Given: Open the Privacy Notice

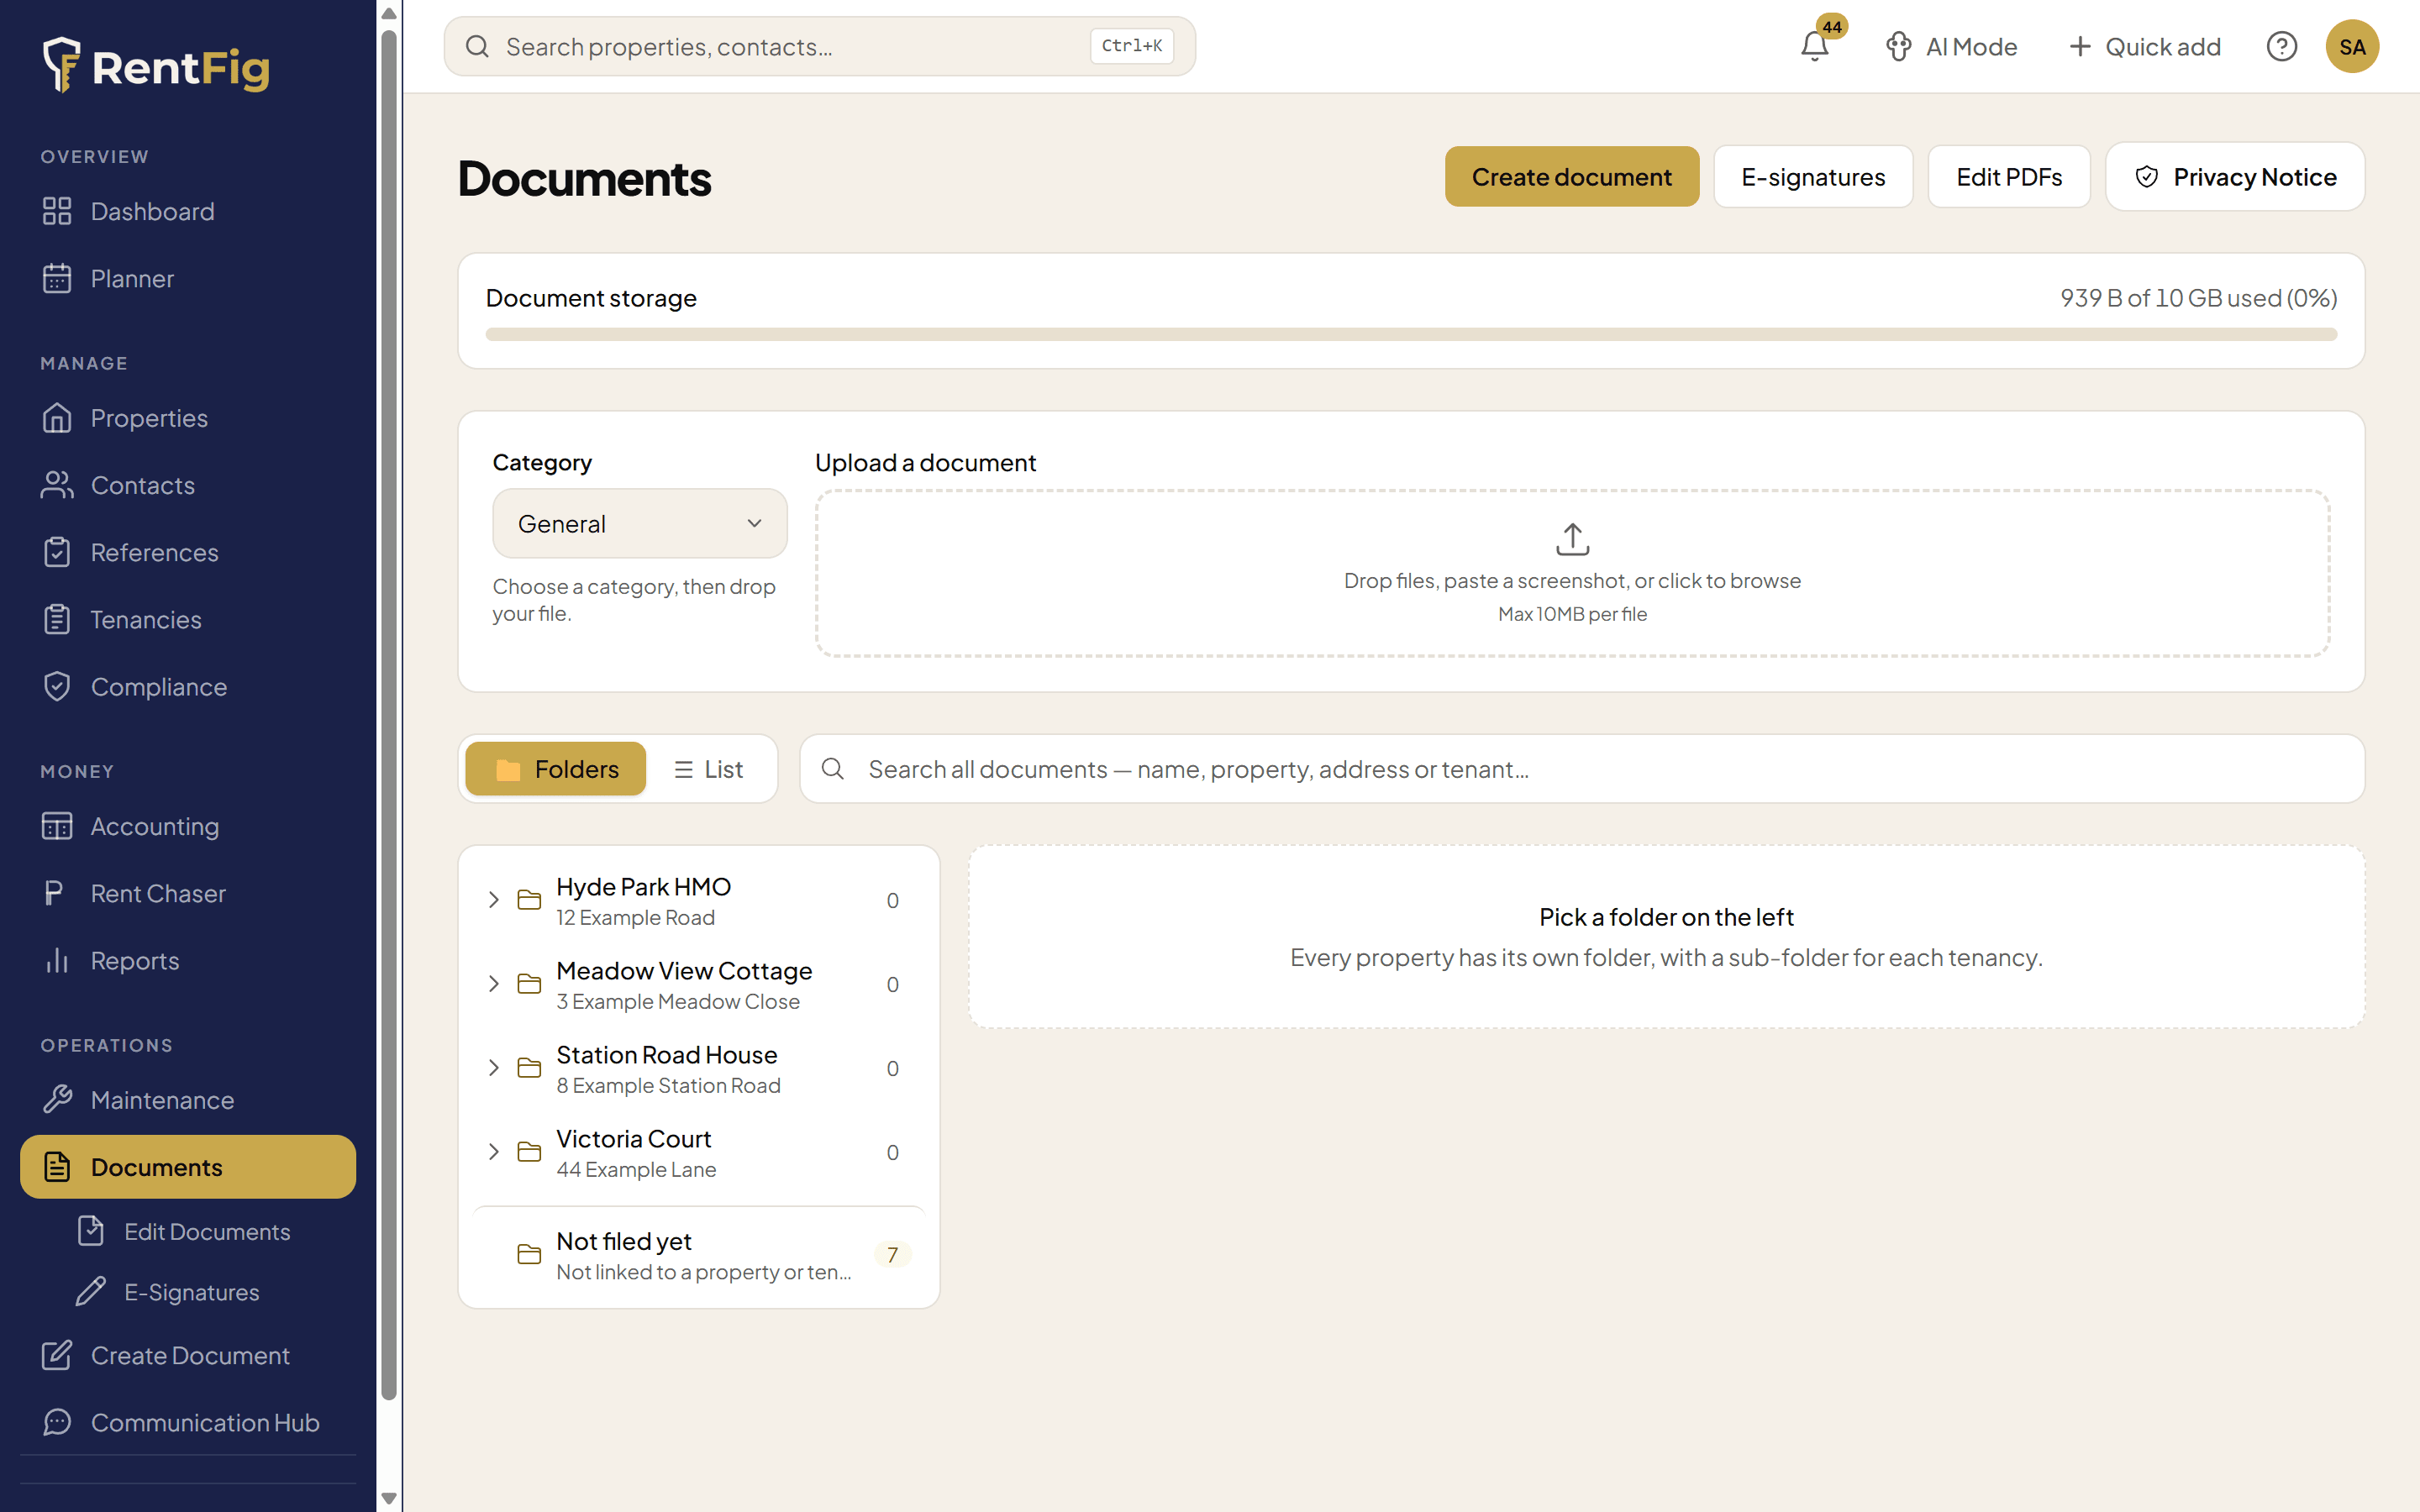Looking at the screenshot, I should point(2234,177).
